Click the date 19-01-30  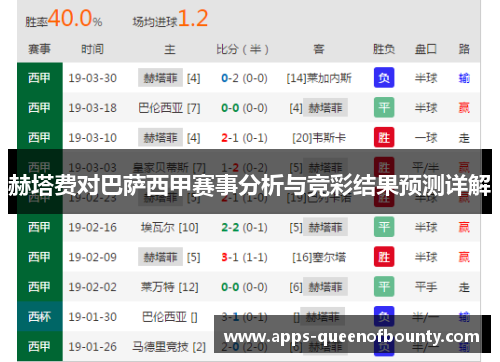[x=93, y=317]
